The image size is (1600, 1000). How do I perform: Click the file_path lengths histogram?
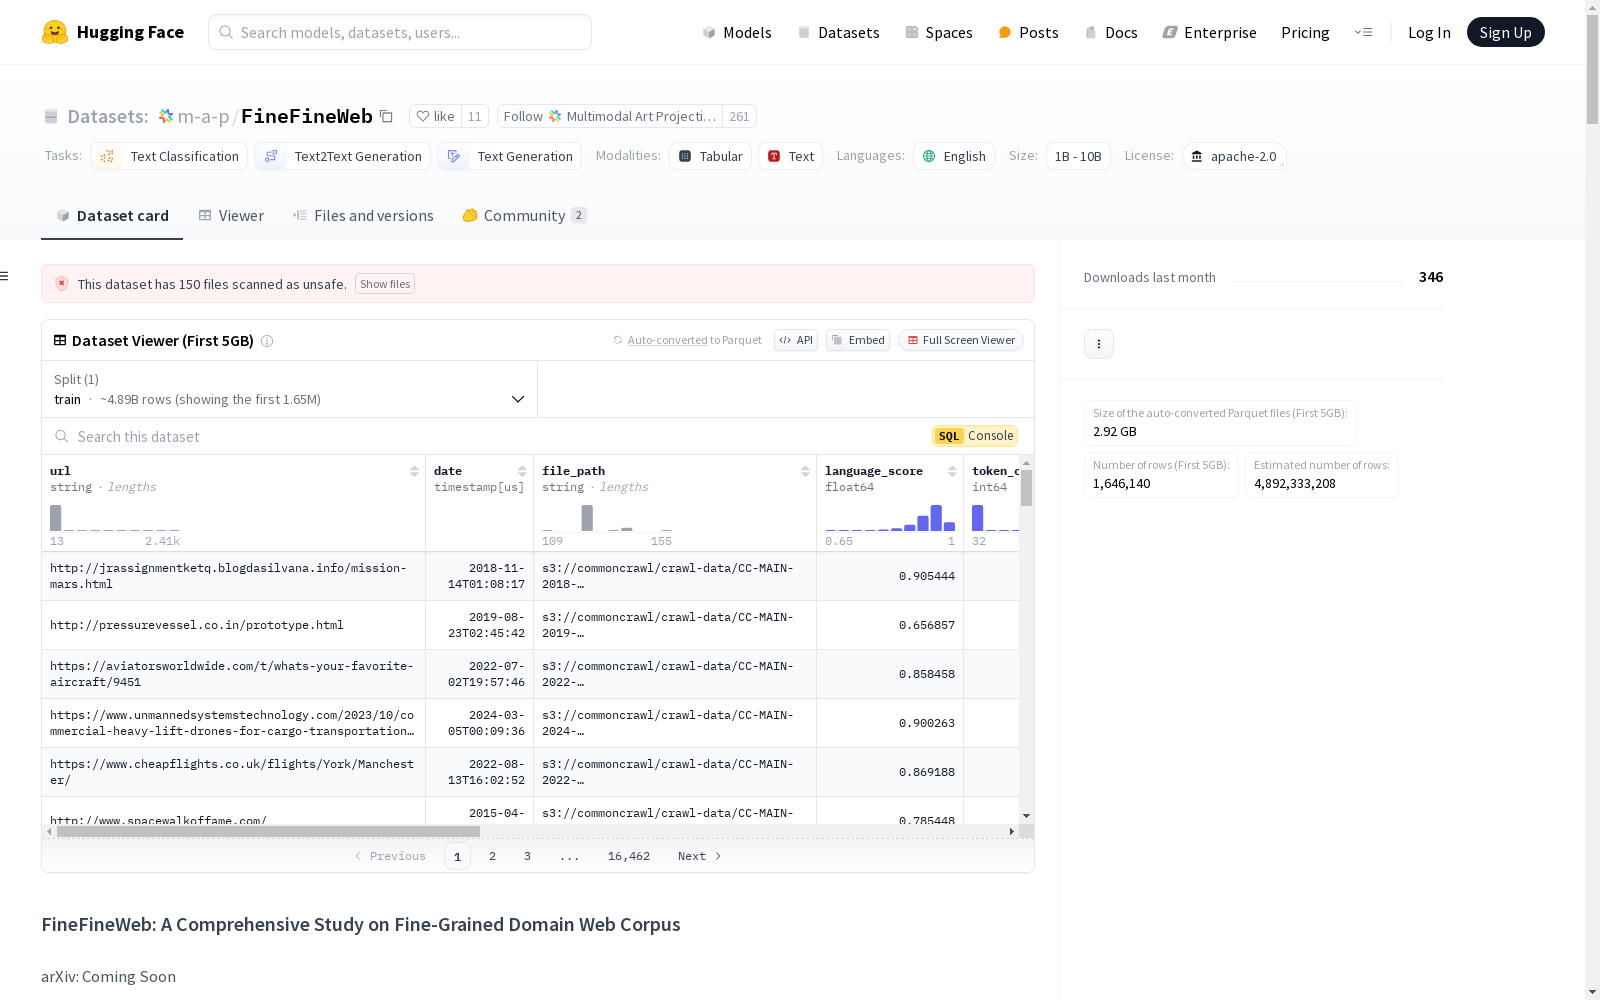(x=607, y=518)
